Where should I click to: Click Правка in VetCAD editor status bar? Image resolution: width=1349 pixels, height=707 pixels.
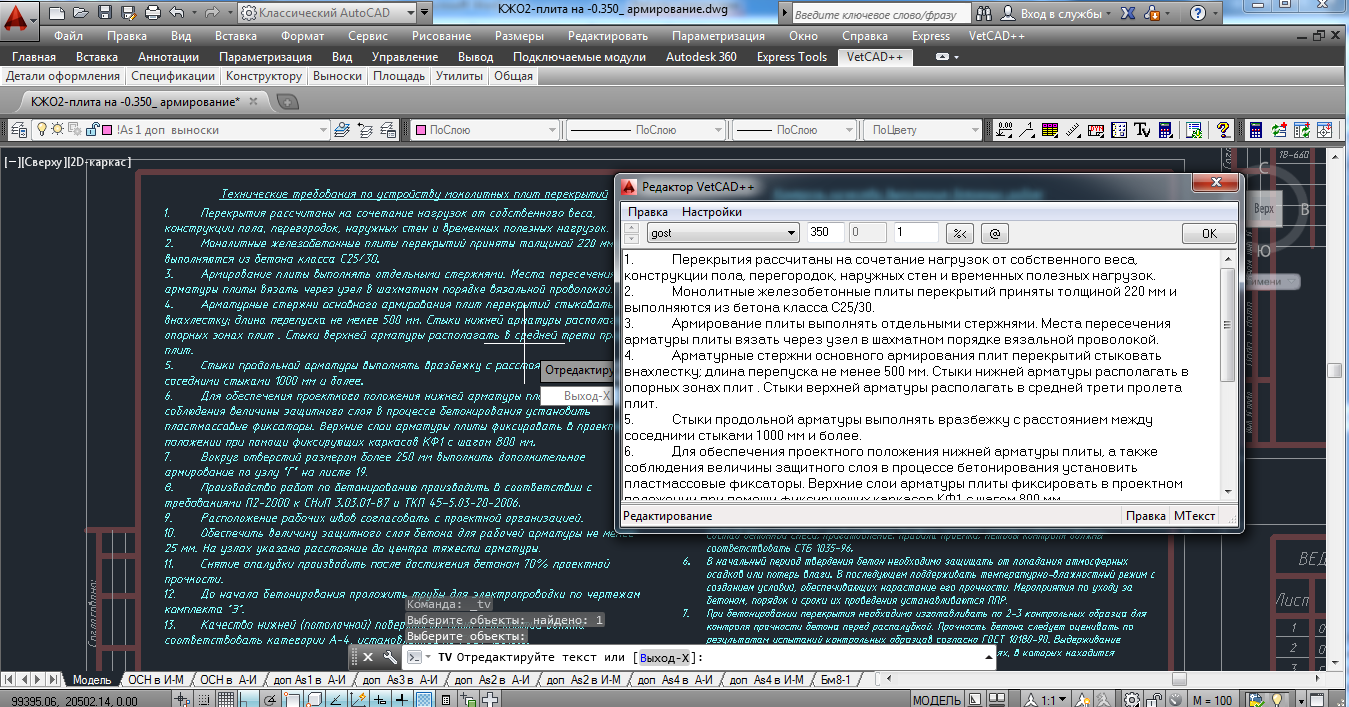(1146, 516)
